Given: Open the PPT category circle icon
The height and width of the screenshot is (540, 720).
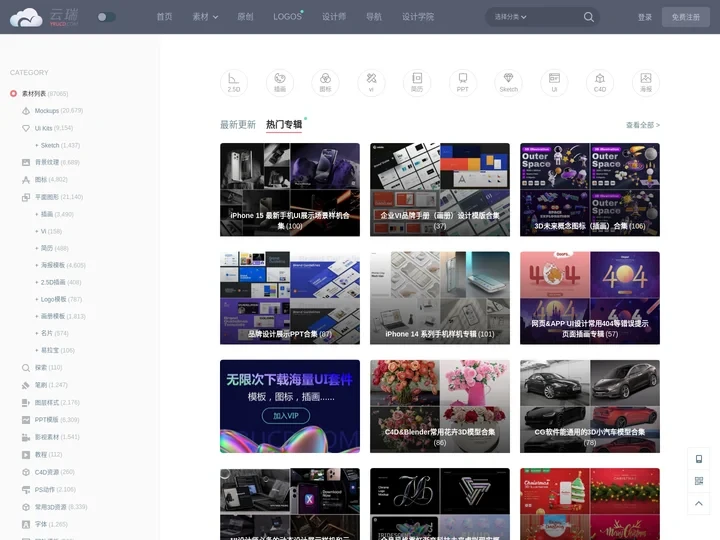Looking at the screenshot, I should [x=463, y=83].
